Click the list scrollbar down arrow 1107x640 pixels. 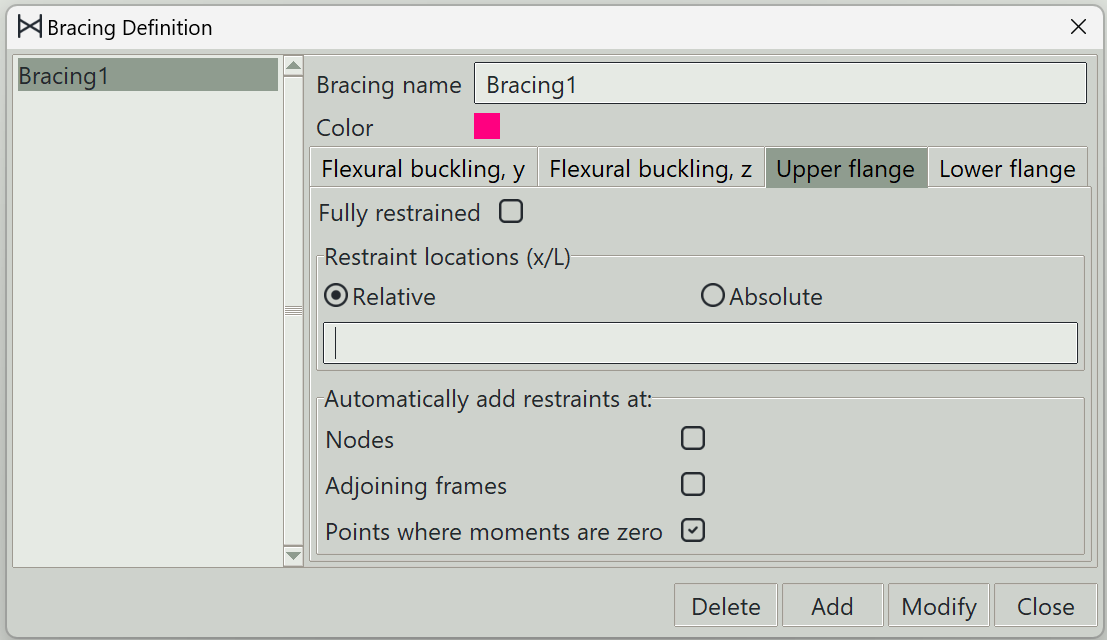pos(294,556)
